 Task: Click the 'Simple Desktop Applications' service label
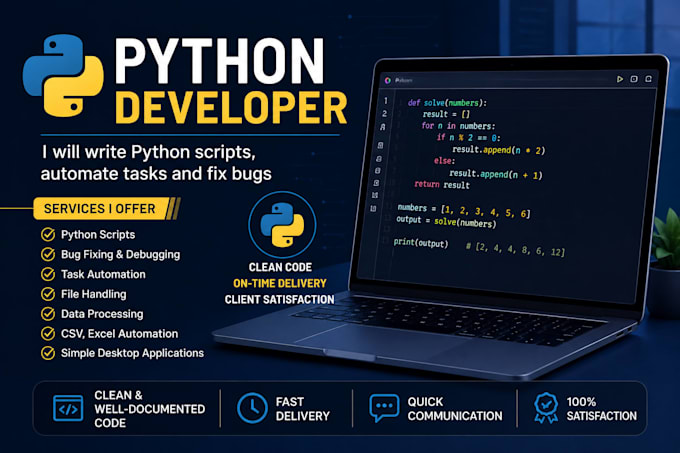[x=132, y=353]
